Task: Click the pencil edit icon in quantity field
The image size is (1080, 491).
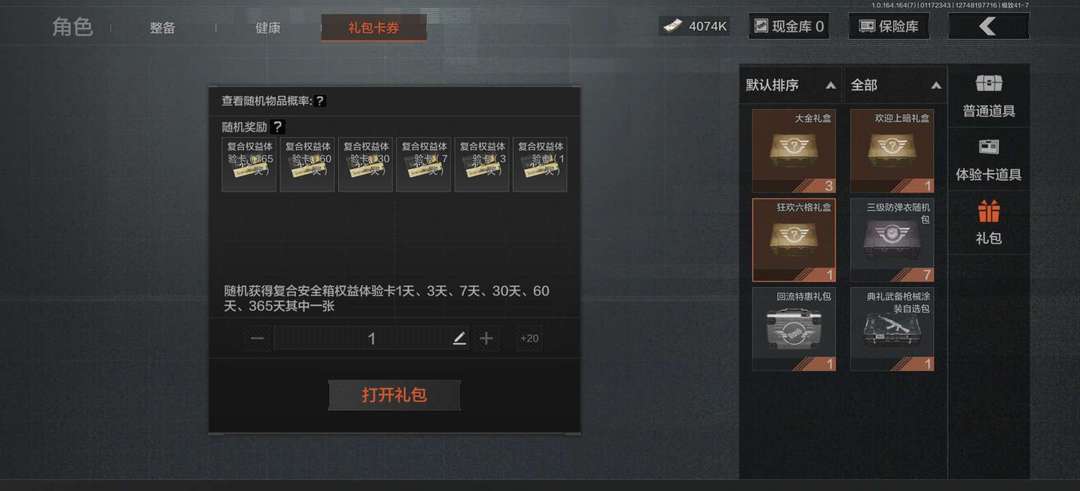Action: [x=459, y=338]
